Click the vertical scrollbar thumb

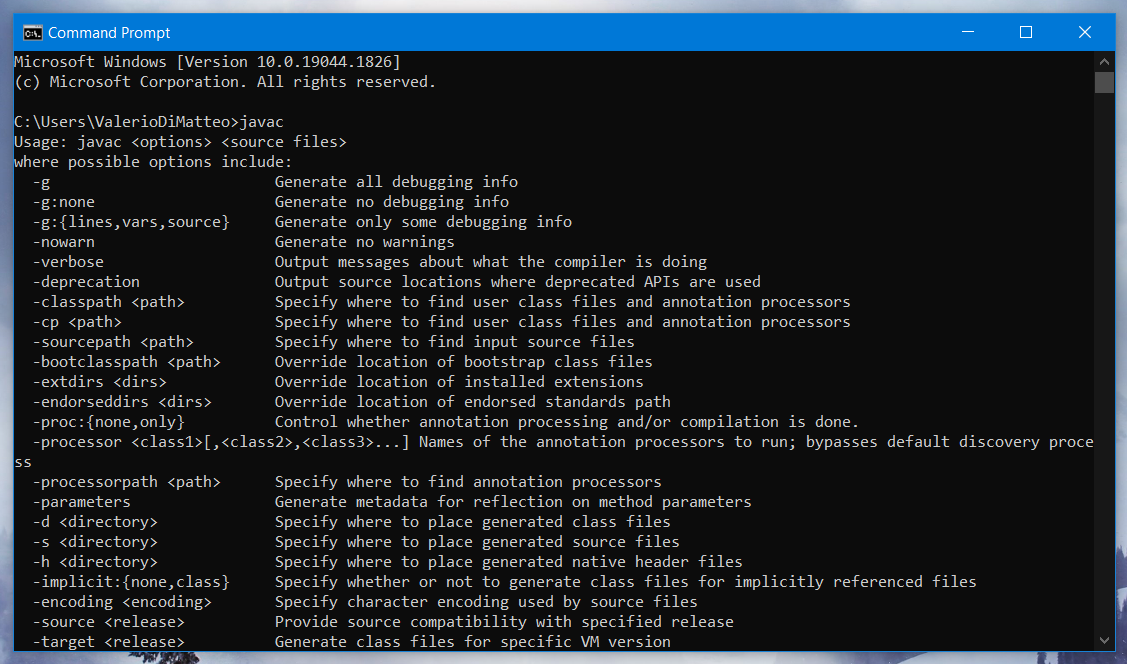click(1105, 82)
